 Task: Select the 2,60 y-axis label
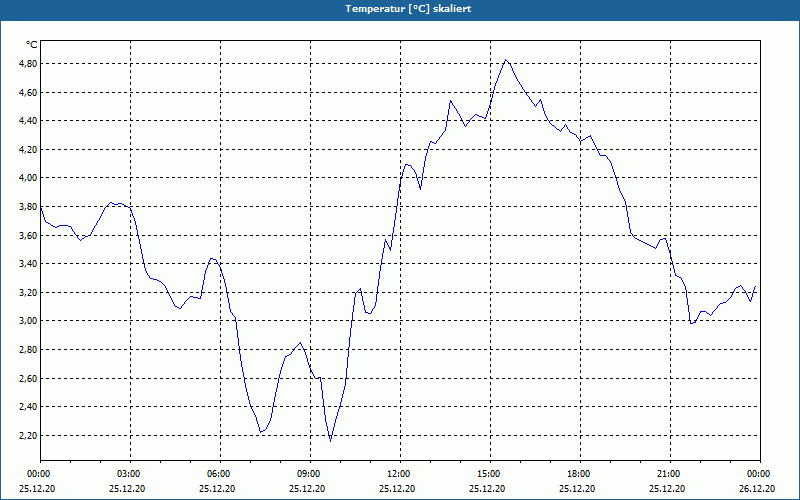point(28,378)
